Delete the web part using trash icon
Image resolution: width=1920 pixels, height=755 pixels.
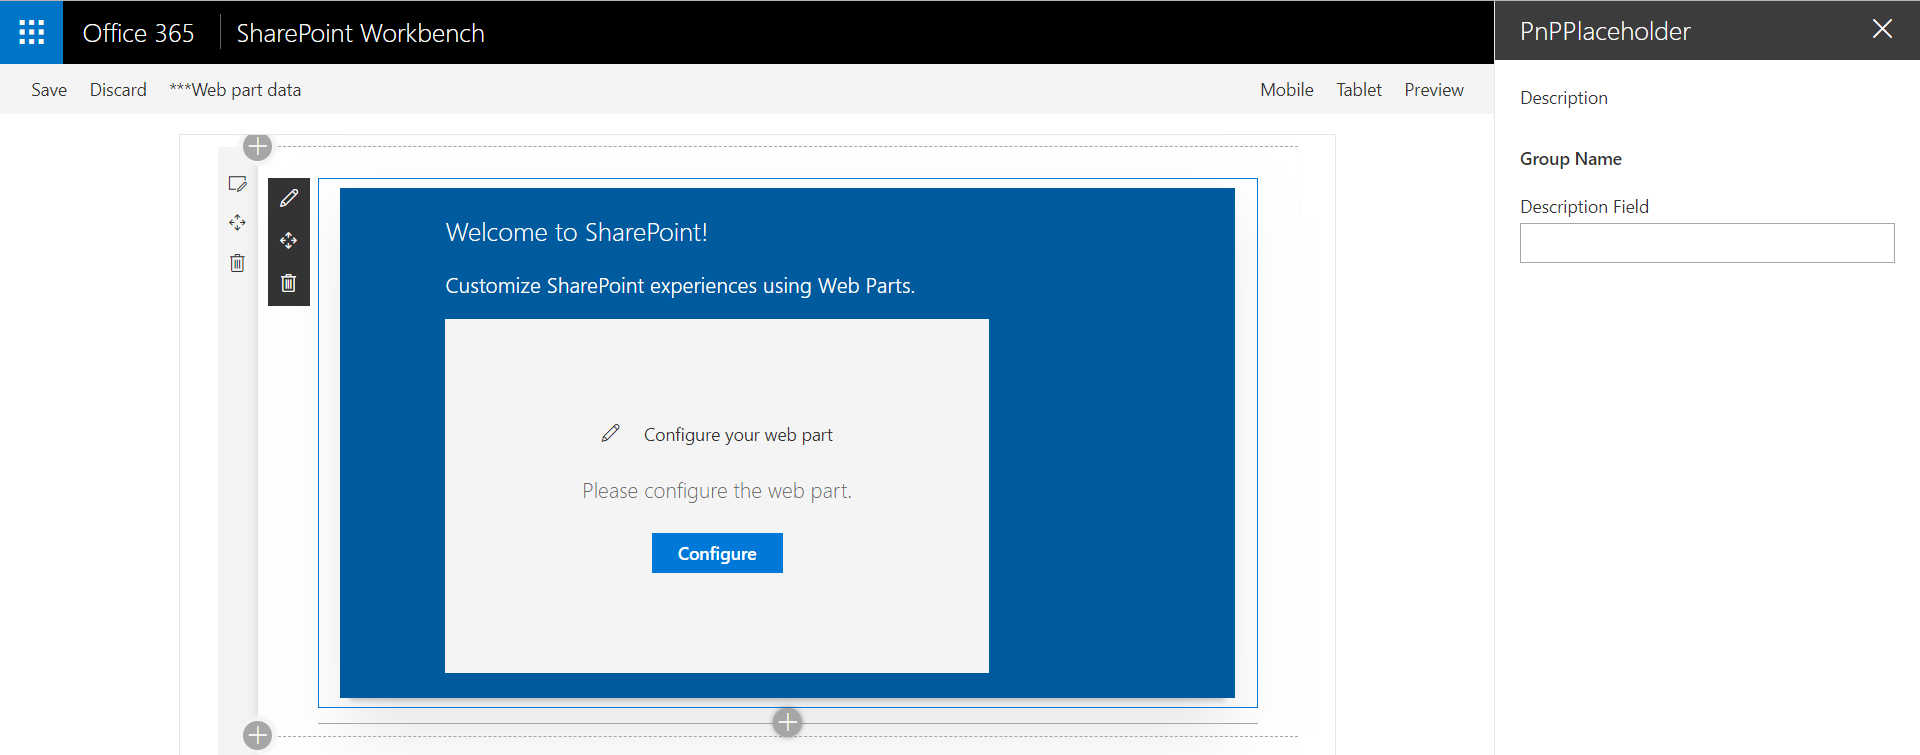click(289, 283)
